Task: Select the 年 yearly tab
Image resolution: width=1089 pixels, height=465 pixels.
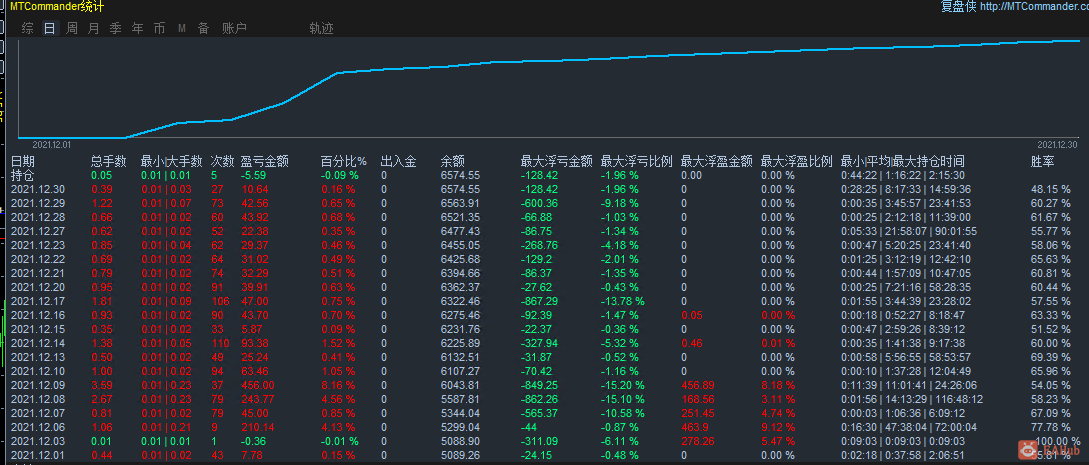Action: pyautogui.click(x=138, y=28)
